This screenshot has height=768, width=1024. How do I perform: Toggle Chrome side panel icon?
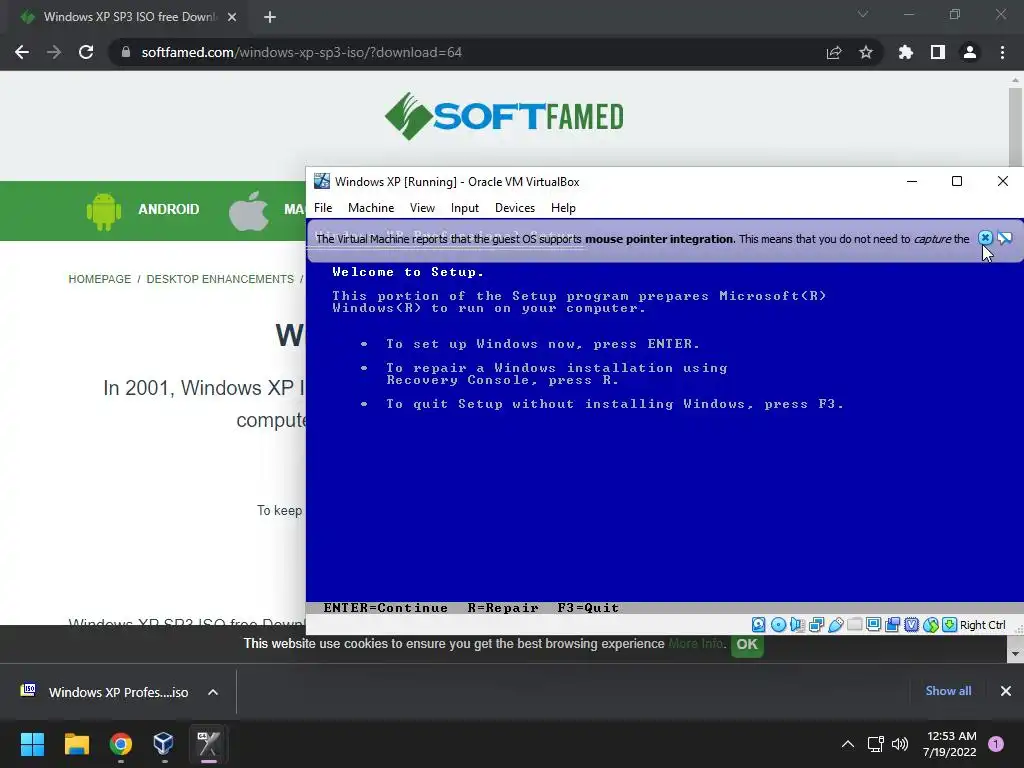click(938, 52)
